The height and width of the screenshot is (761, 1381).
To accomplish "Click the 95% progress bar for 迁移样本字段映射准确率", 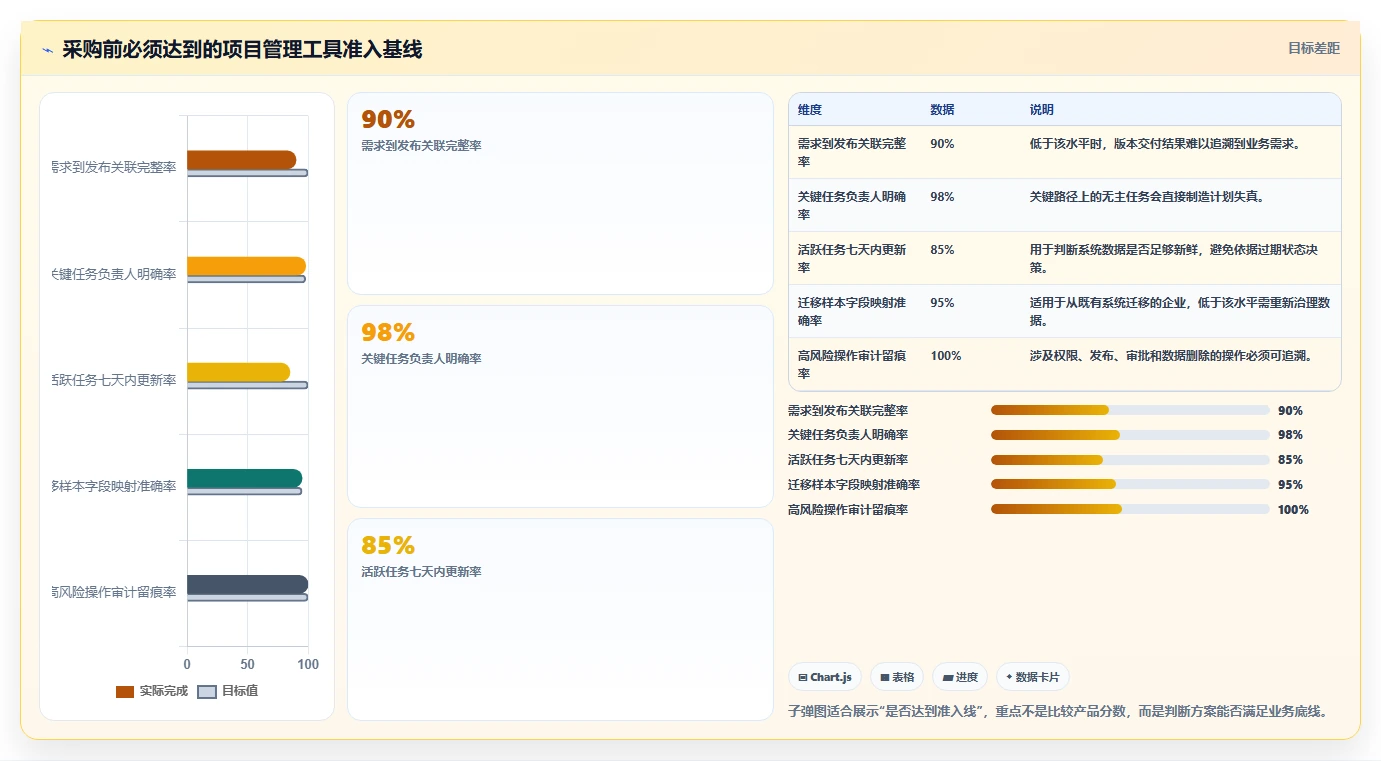I will (1130, 484).
